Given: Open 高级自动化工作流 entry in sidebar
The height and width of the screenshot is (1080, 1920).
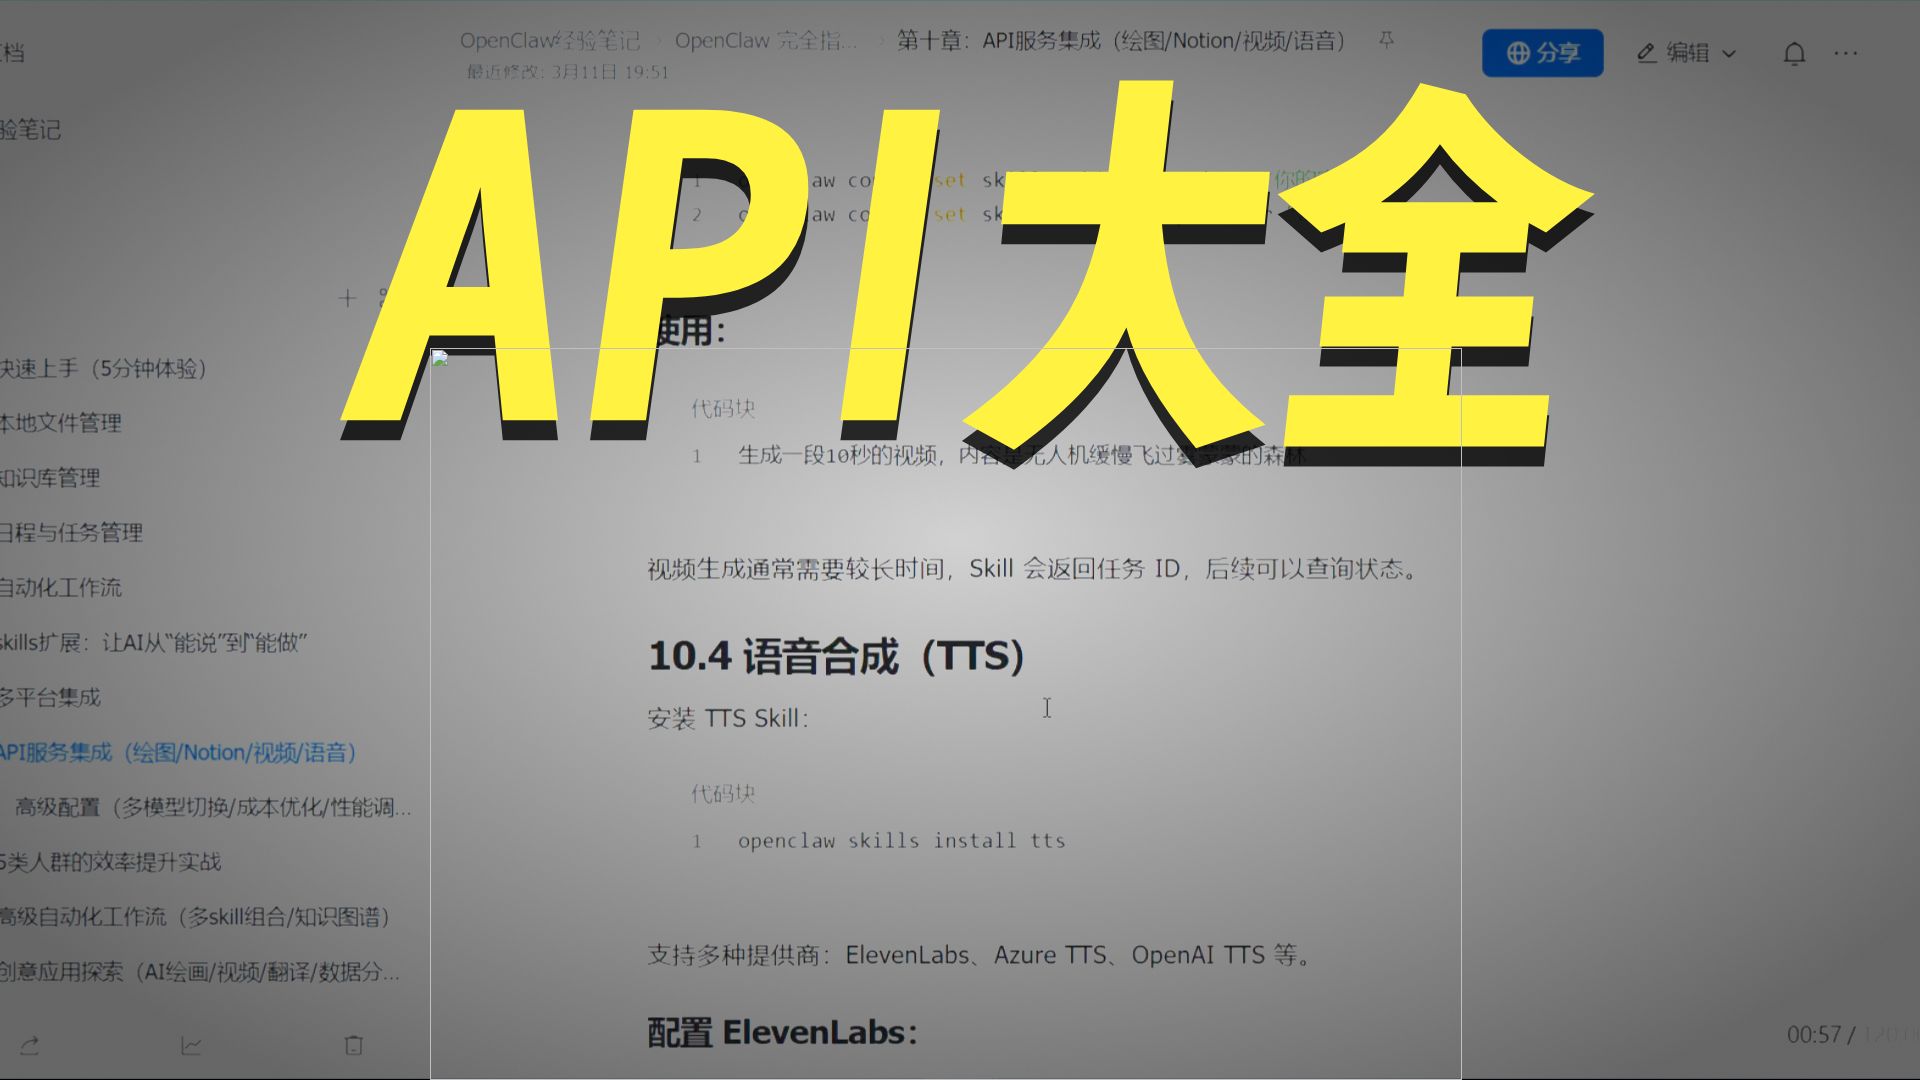Looking at the screenshot, I should [195, 917].
